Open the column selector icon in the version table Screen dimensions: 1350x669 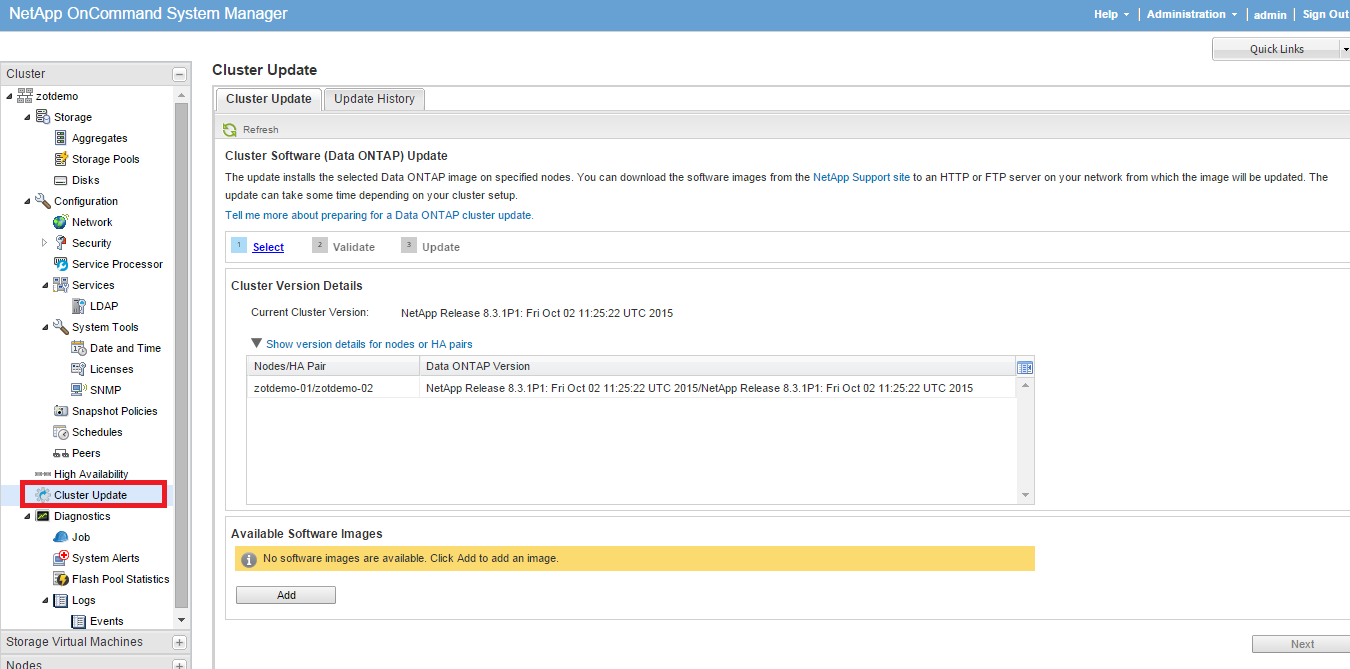pyautogui.click(x=1024, y=367)
